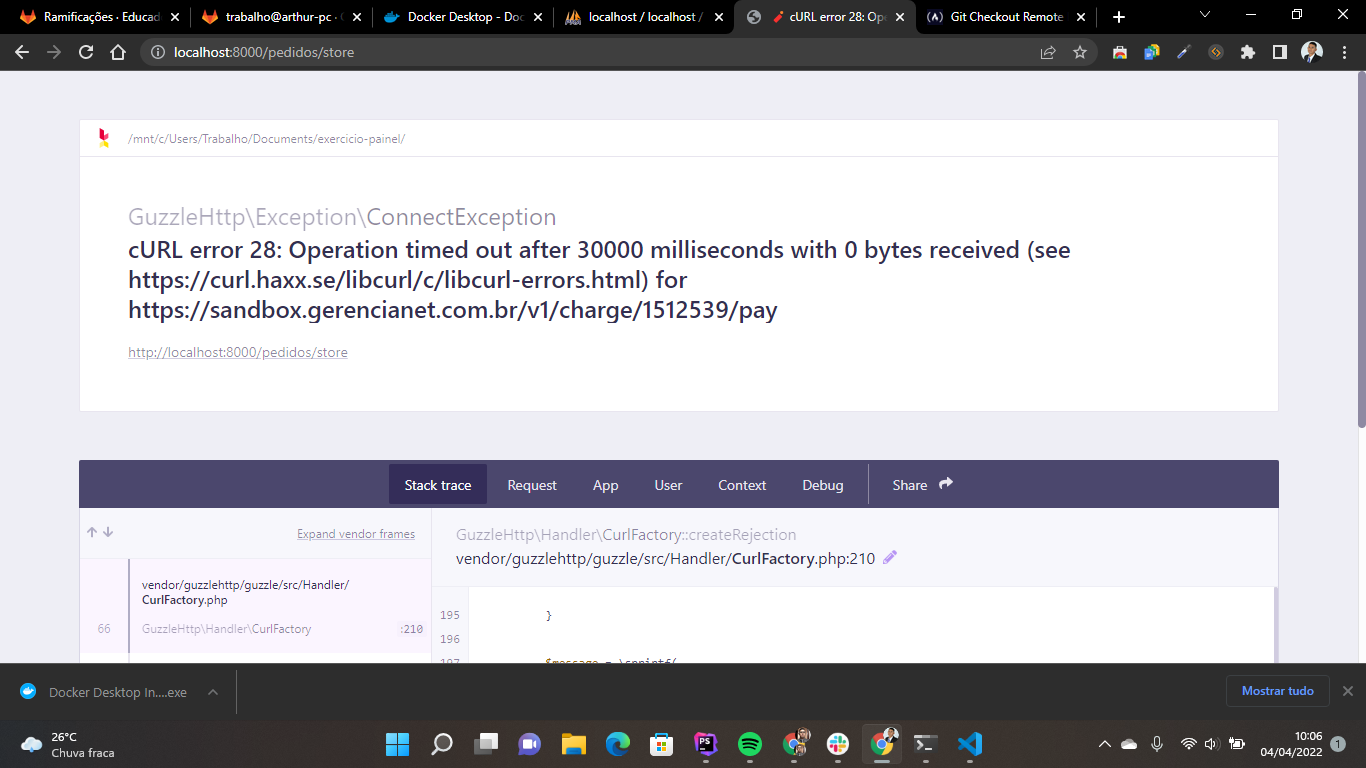Open the App tab
The image size is (1366, 768).
[606, 485]
